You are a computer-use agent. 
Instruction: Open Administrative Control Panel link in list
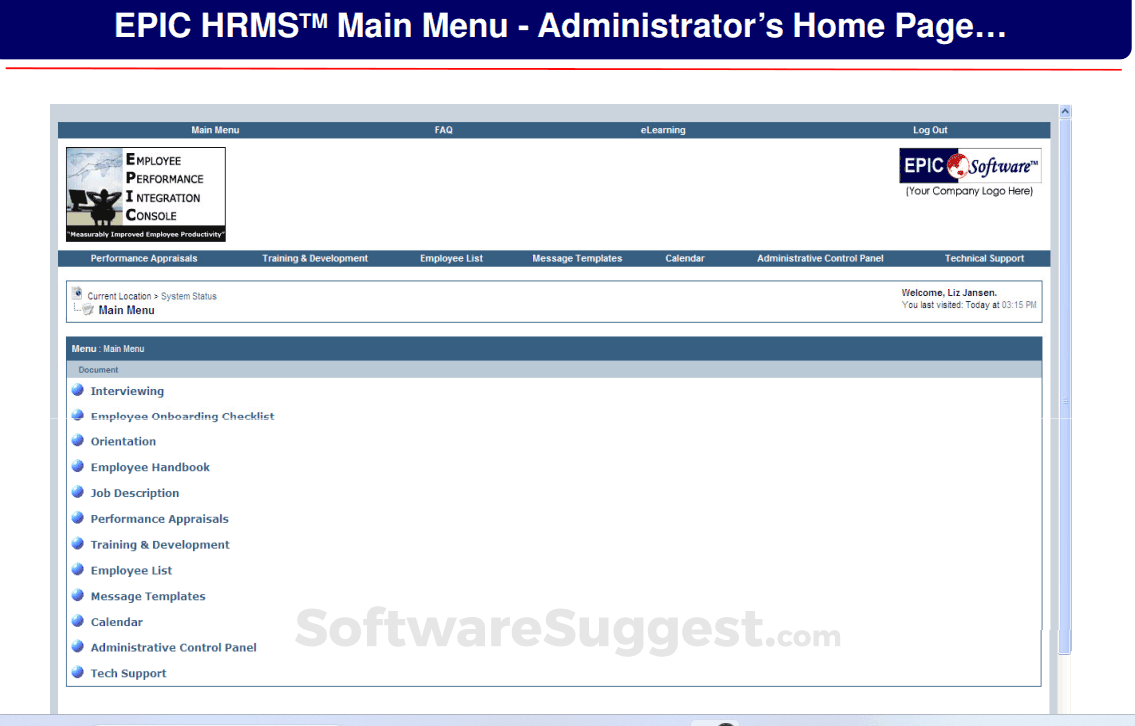coord(173,648)
